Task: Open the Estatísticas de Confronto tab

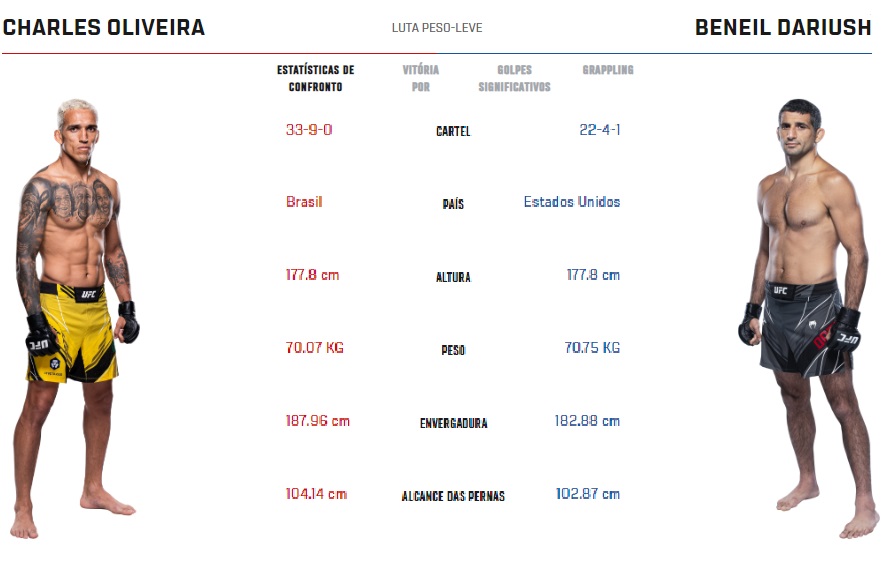Action: pyautogui.click(x=315, y=78)
